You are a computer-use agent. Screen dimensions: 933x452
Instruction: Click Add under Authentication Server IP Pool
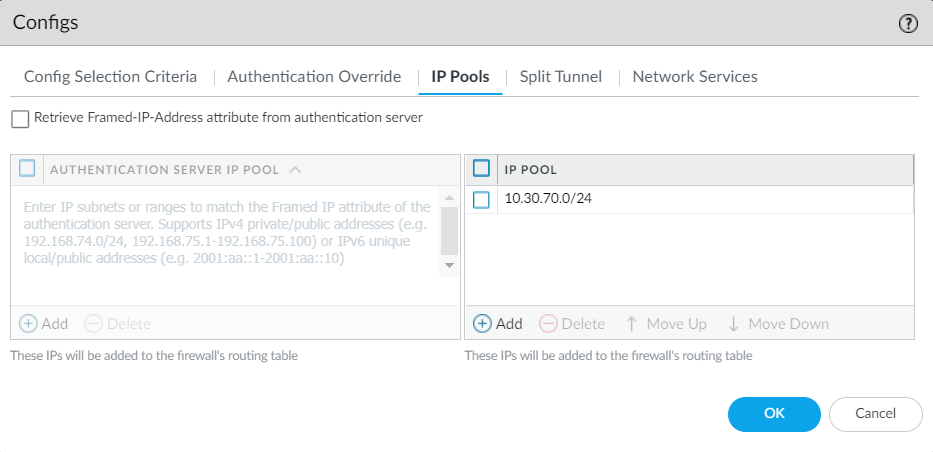43,323
